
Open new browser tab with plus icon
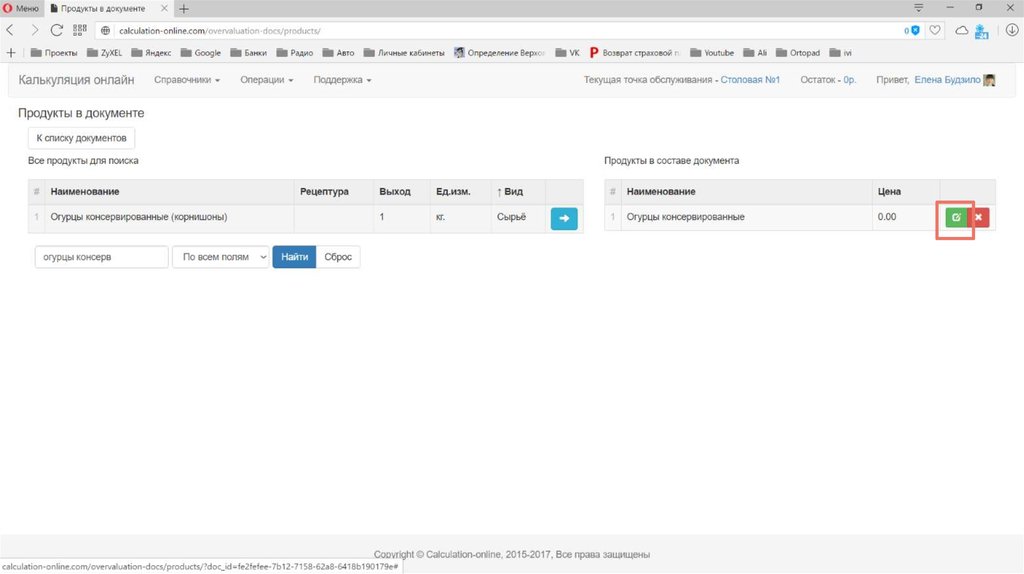pyautogui.click(x=183, y=8)
